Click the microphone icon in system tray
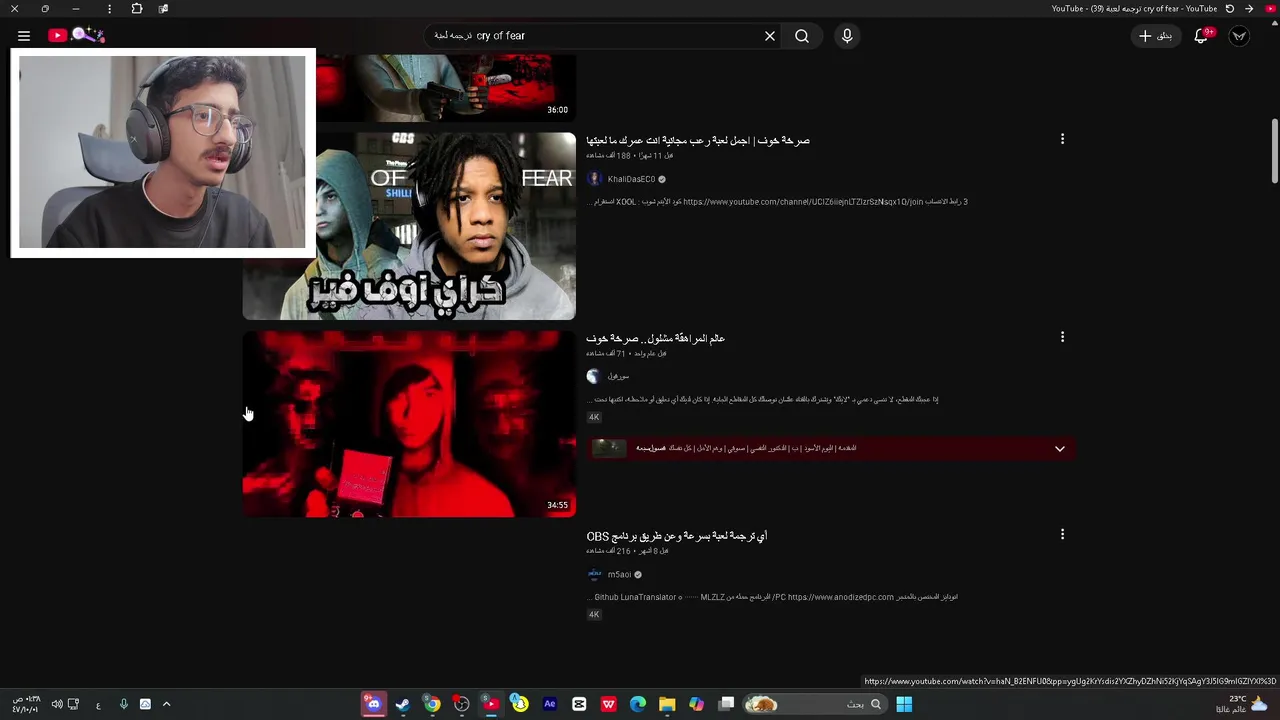1280x720 pixels. click(x=124, y=704)
